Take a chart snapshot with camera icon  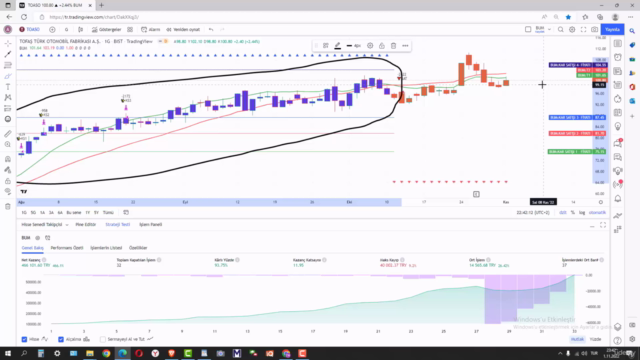595,29
